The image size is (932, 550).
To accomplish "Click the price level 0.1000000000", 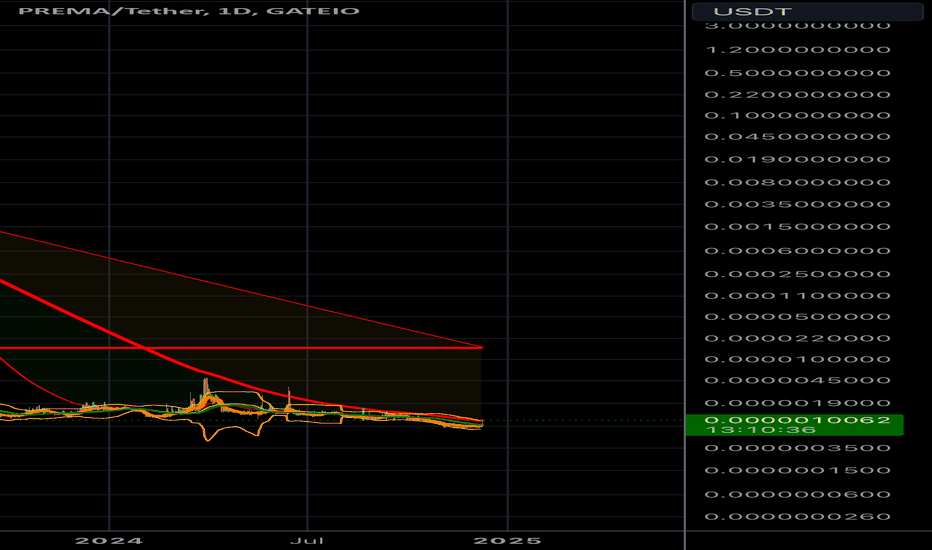I will [797, 115].
